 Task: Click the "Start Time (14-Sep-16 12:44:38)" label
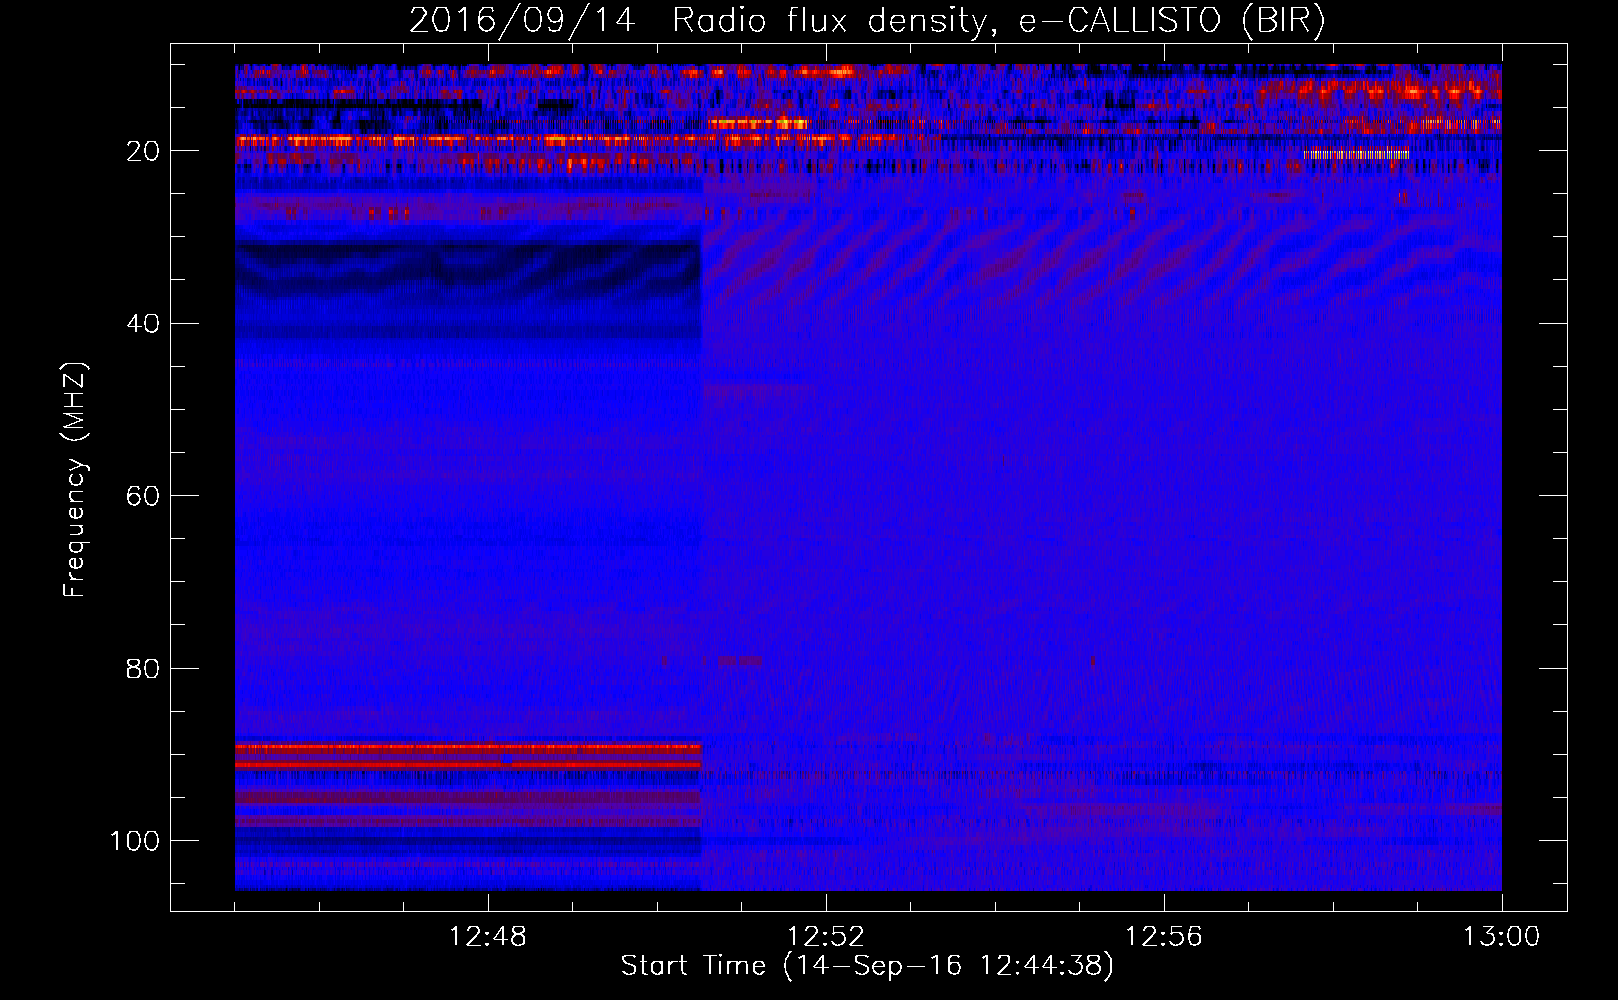click(x=867, y=965)
